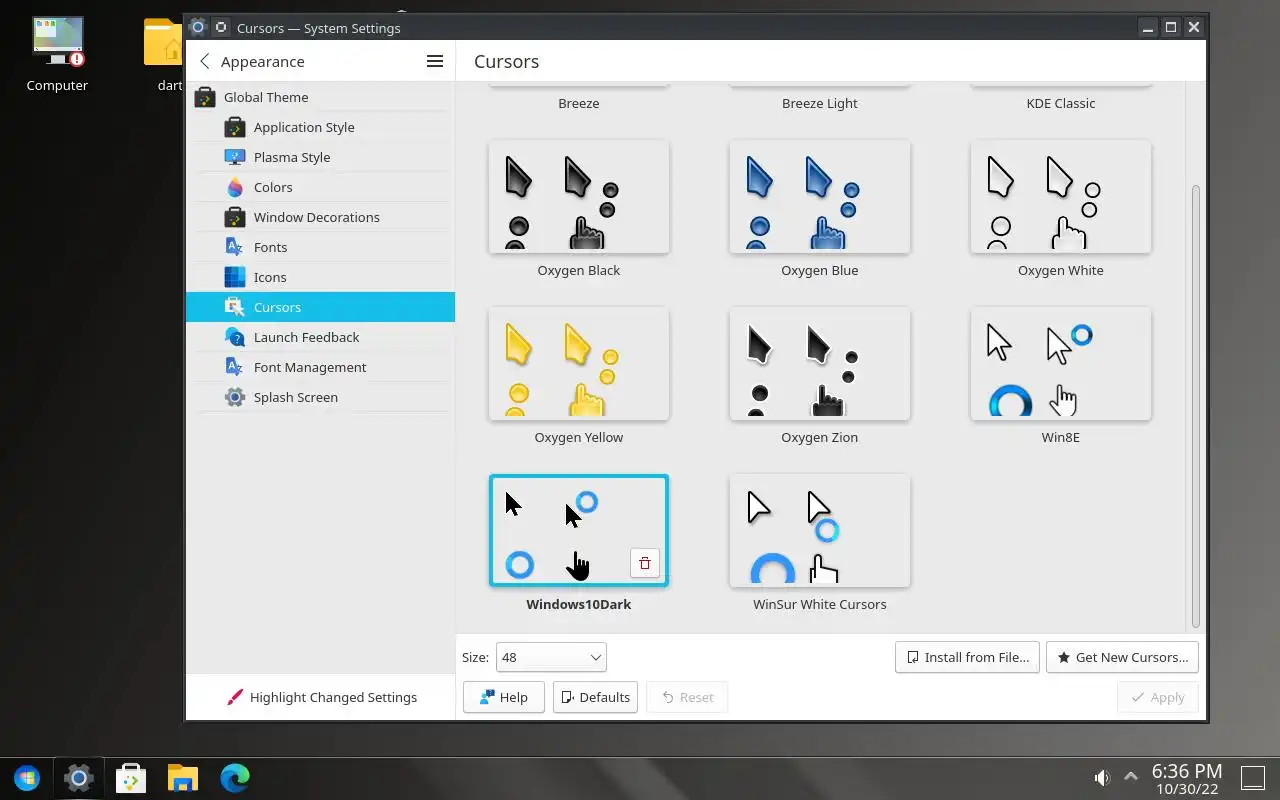Image resolution: width=1280 pixels, height=800 pixels.
Task: Click the Breeze theme label
Action: click(579, 103)
